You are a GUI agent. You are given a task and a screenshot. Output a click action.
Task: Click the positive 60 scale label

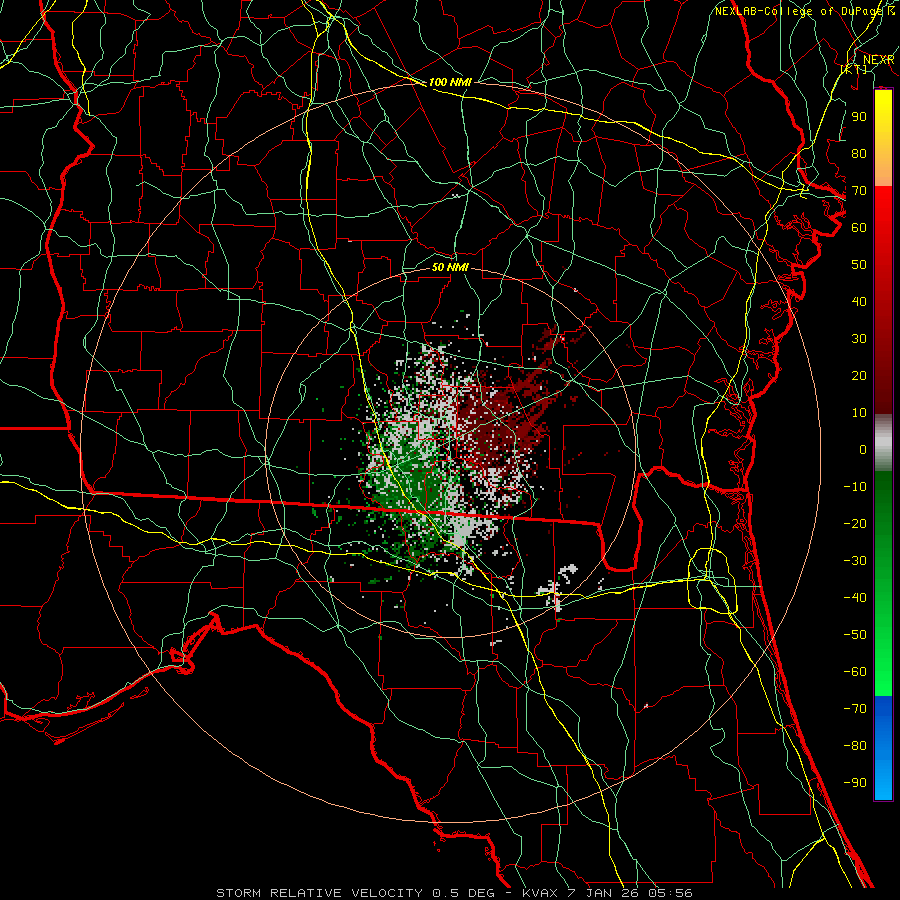[859, 227]
